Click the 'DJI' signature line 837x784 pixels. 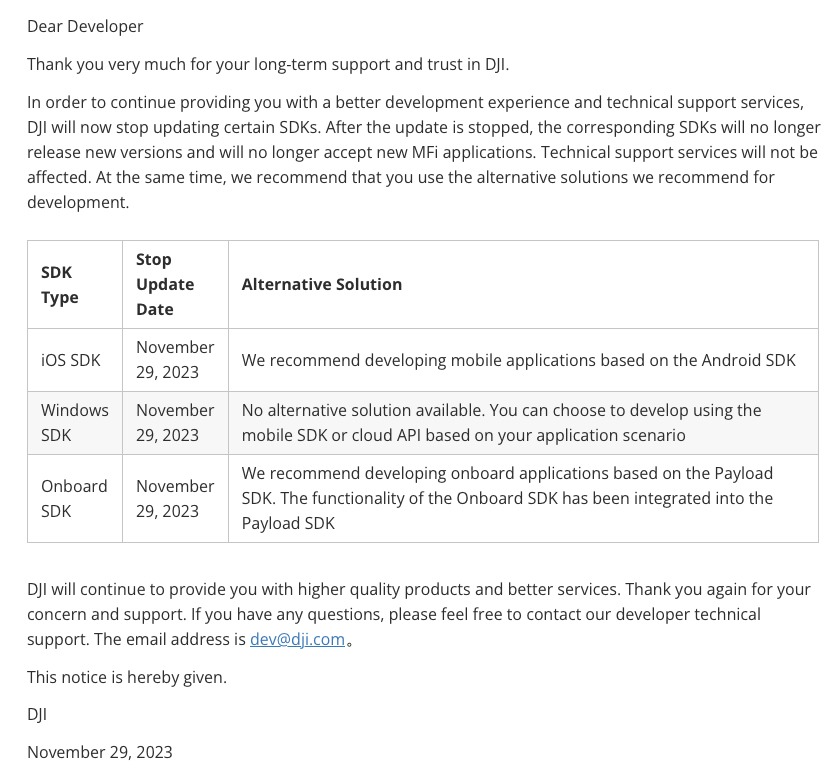tap(37, 715)
